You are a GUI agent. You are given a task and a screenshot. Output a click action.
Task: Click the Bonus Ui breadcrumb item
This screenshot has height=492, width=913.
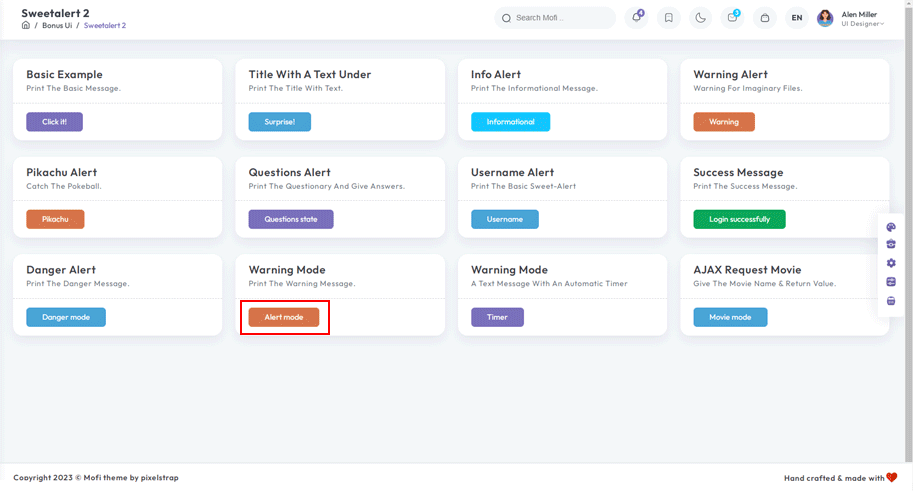[57, 25]
